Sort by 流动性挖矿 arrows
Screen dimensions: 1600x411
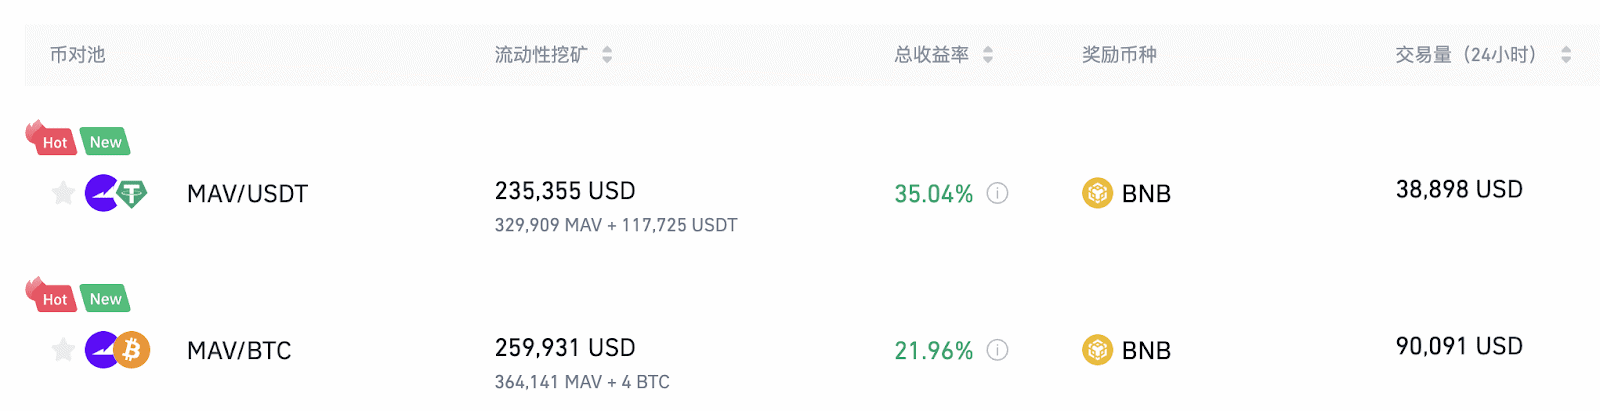click(607, 55)
